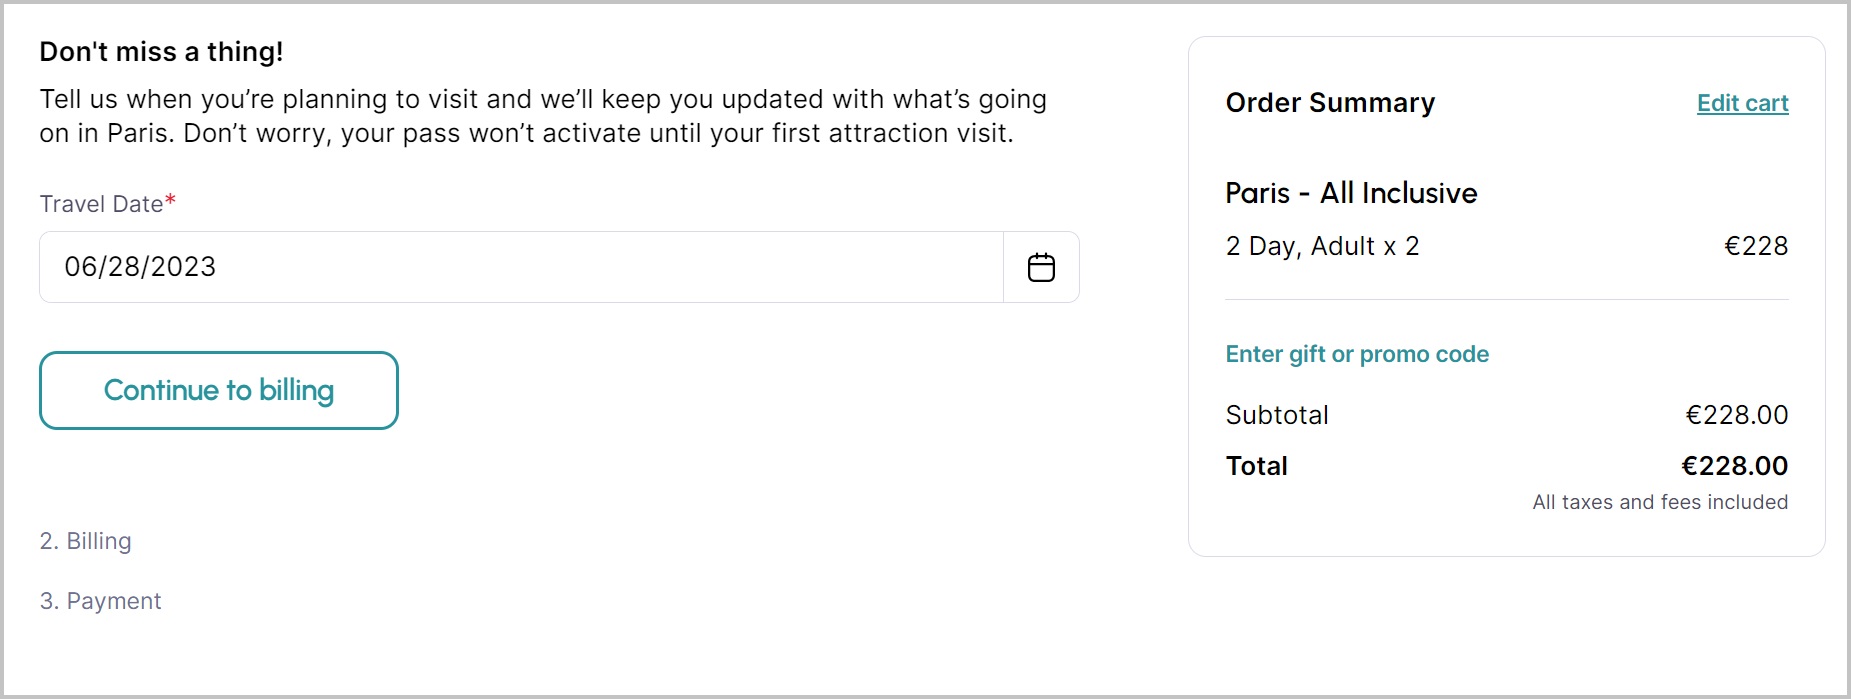Click the Order Summary heading

point(1330,103)
